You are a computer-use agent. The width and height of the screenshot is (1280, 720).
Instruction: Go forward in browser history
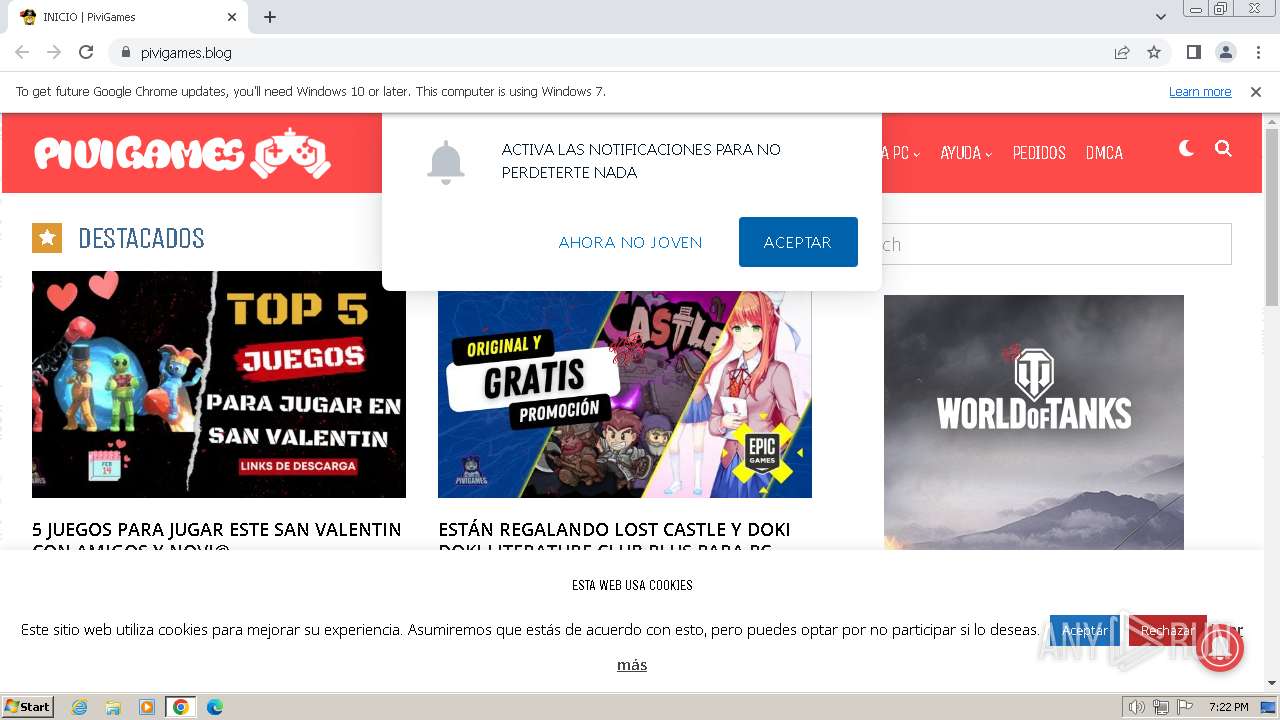click(54, 52)
